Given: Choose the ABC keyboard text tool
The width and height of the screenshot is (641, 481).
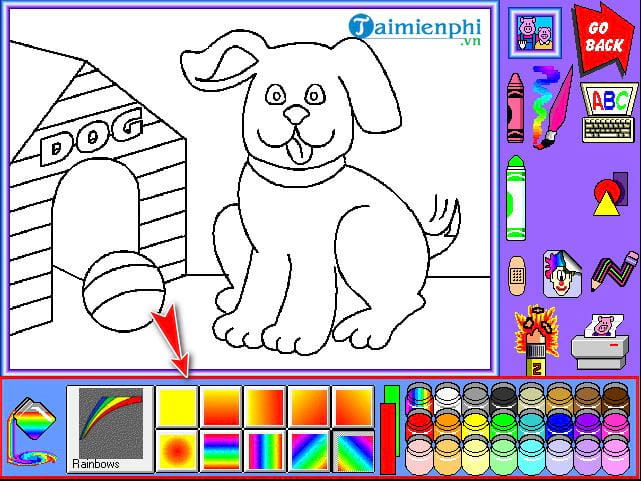Looking at the screenshot, I should (x=607, y=109).
